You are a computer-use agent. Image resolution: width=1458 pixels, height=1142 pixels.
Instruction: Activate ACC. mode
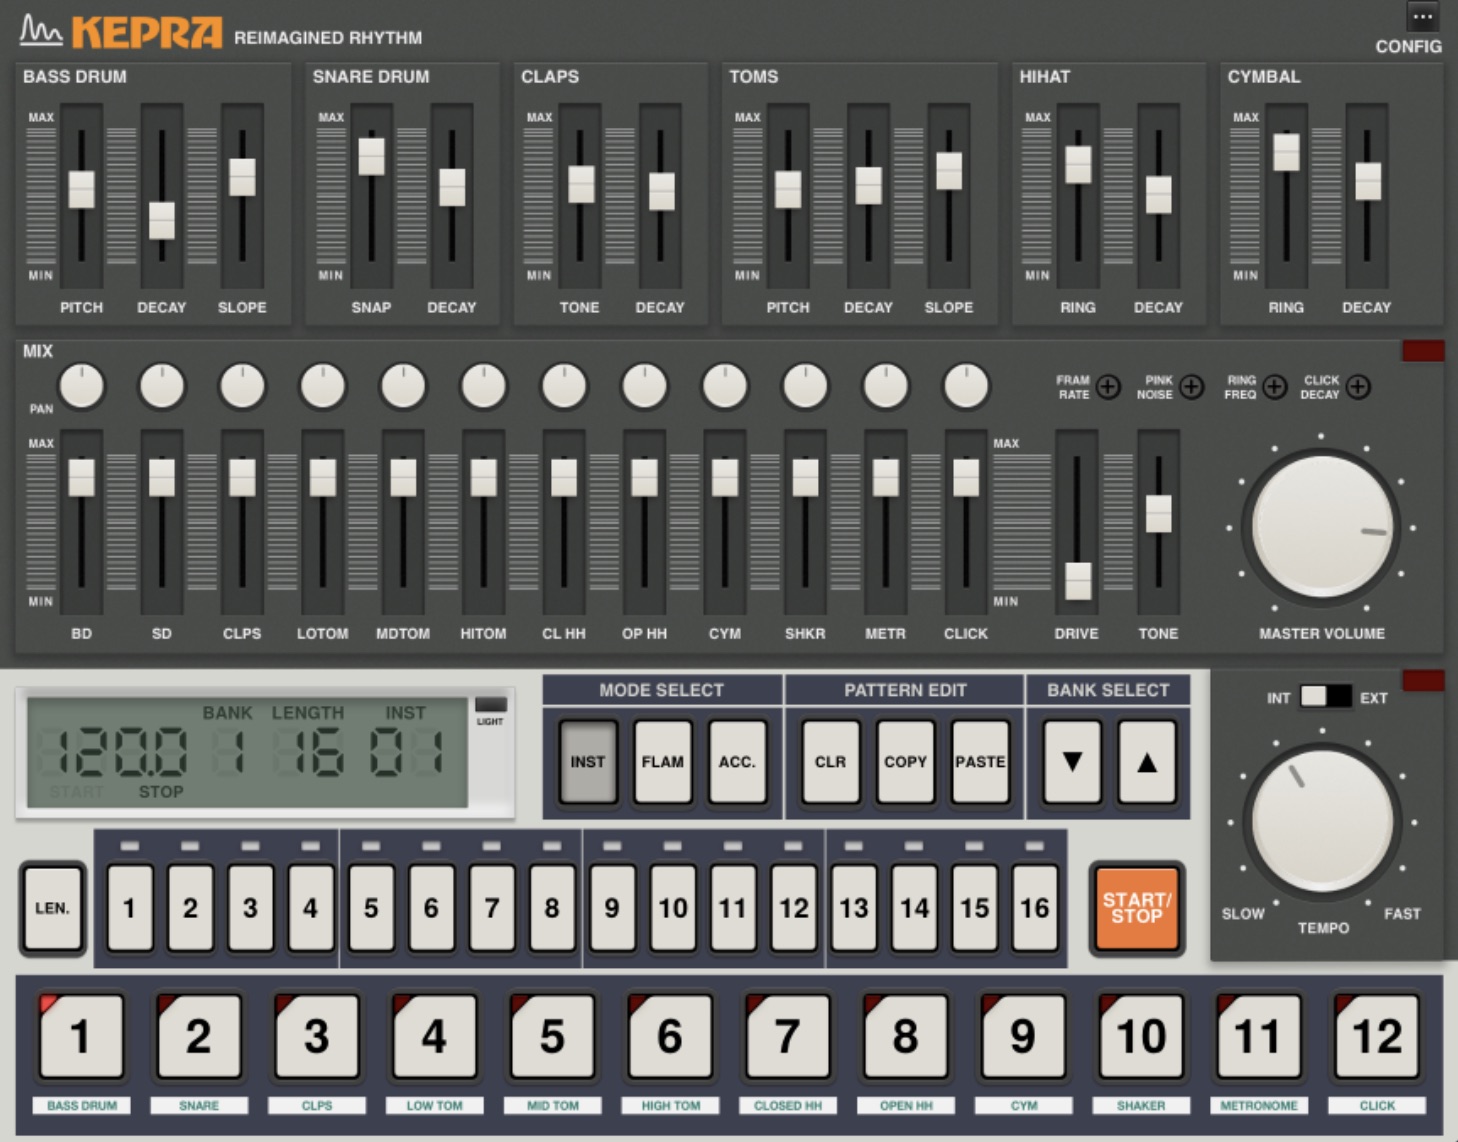(737, 762)
